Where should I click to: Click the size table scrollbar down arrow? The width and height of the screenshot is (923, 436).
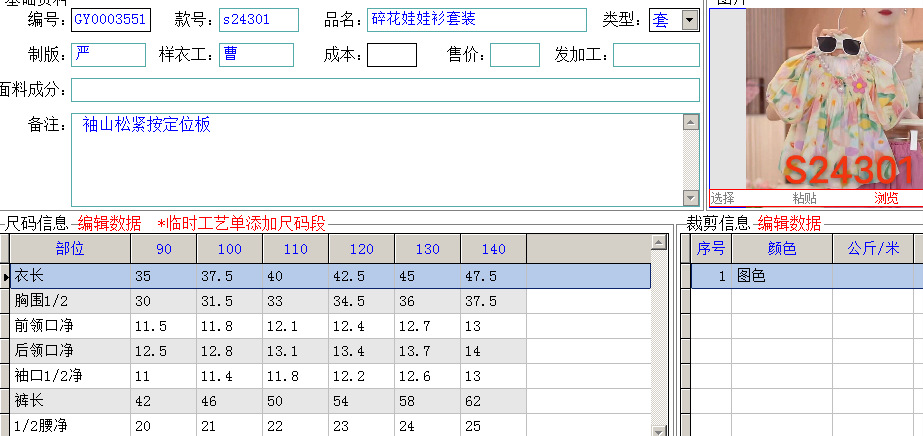tap(660, 430)
